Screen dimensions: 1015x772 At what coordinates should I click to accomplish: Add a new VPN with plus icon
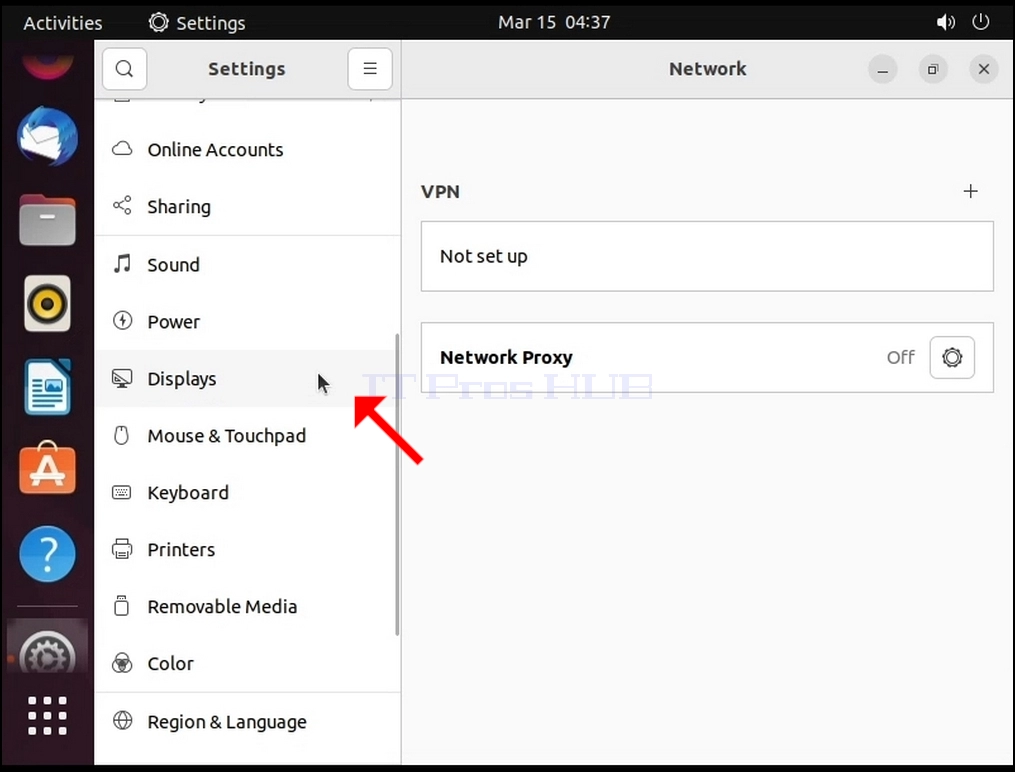point(970,192)
